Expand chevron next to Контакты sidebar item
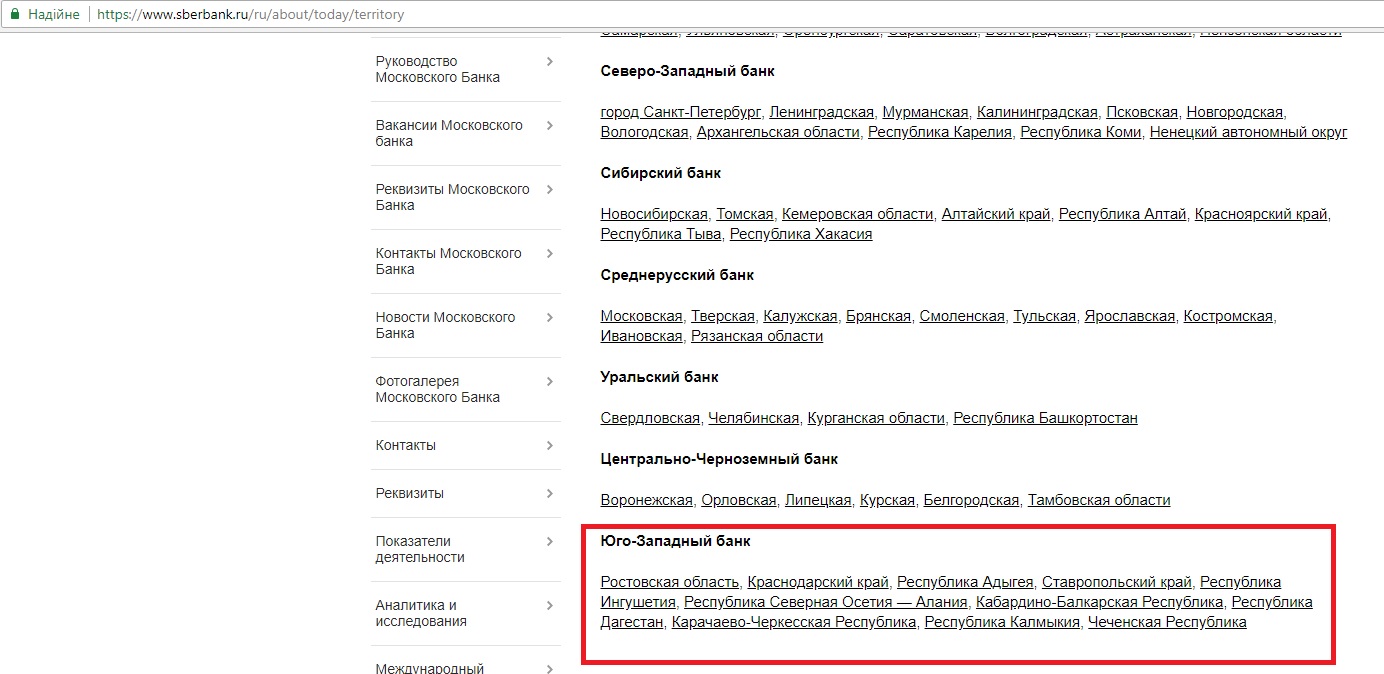This screenshot has height=674, width=1384. click(x=550, y=445)
